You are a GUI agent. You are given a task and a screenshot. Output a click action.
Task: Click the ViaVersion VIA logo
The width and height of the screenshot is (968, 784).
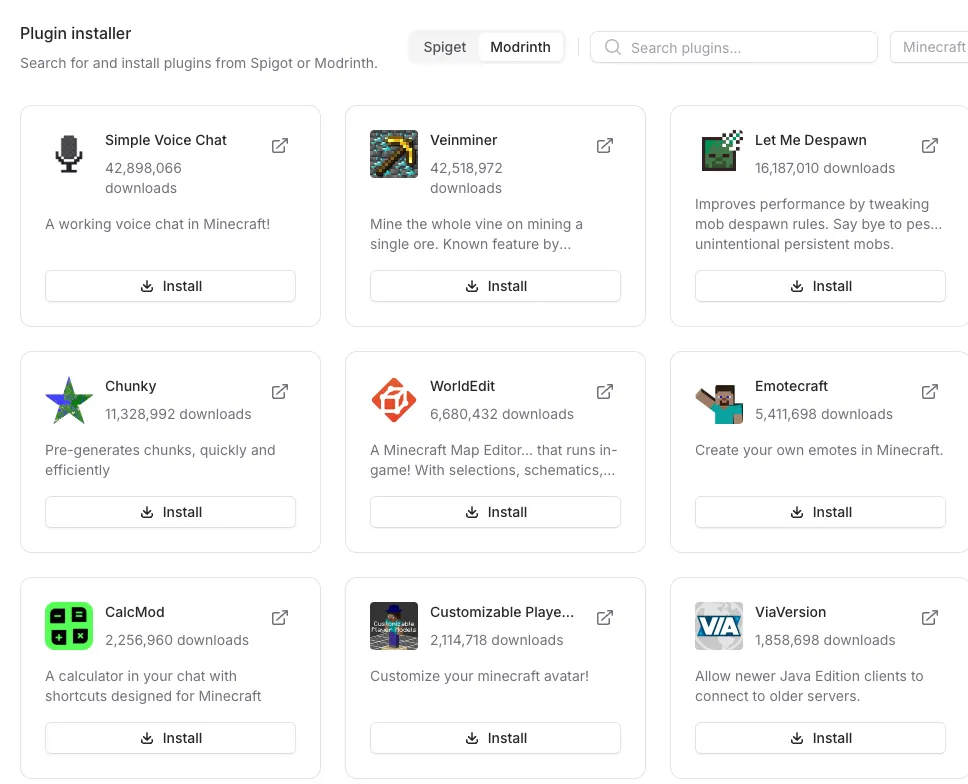point(719,626)
